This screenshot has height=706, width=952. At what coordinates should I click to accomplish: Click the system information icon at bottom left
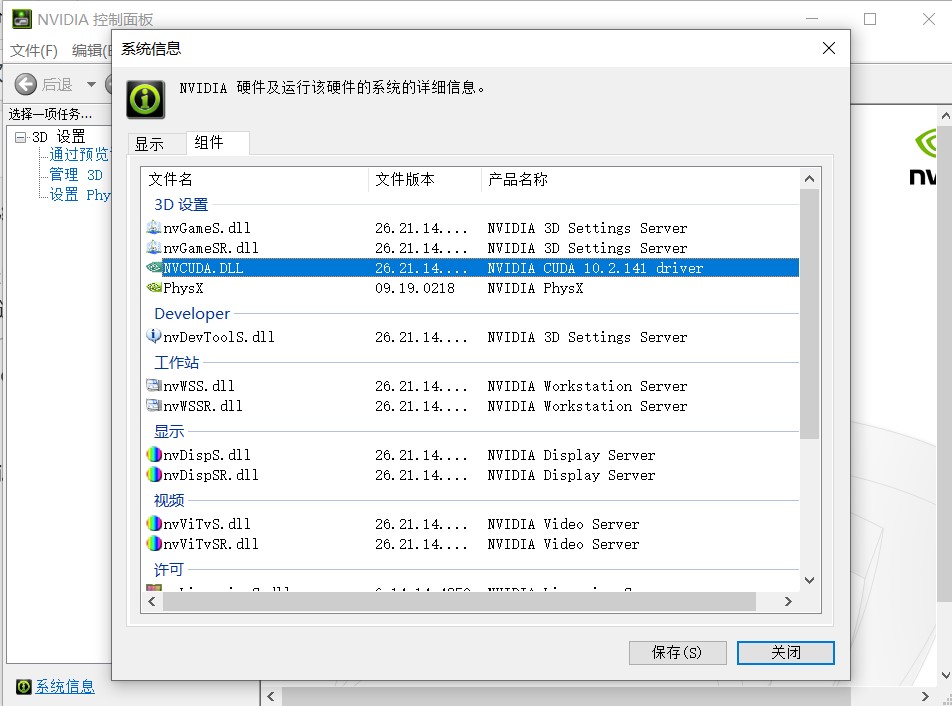pos(23,687)
